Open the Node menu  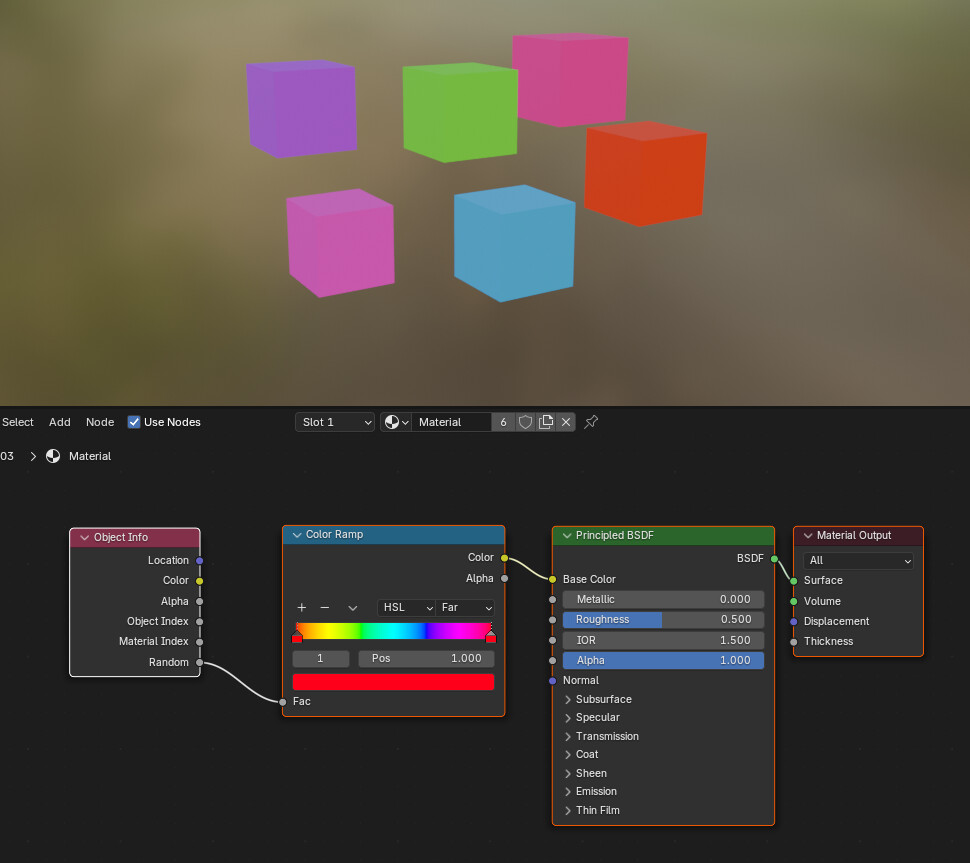pos(100,422)
